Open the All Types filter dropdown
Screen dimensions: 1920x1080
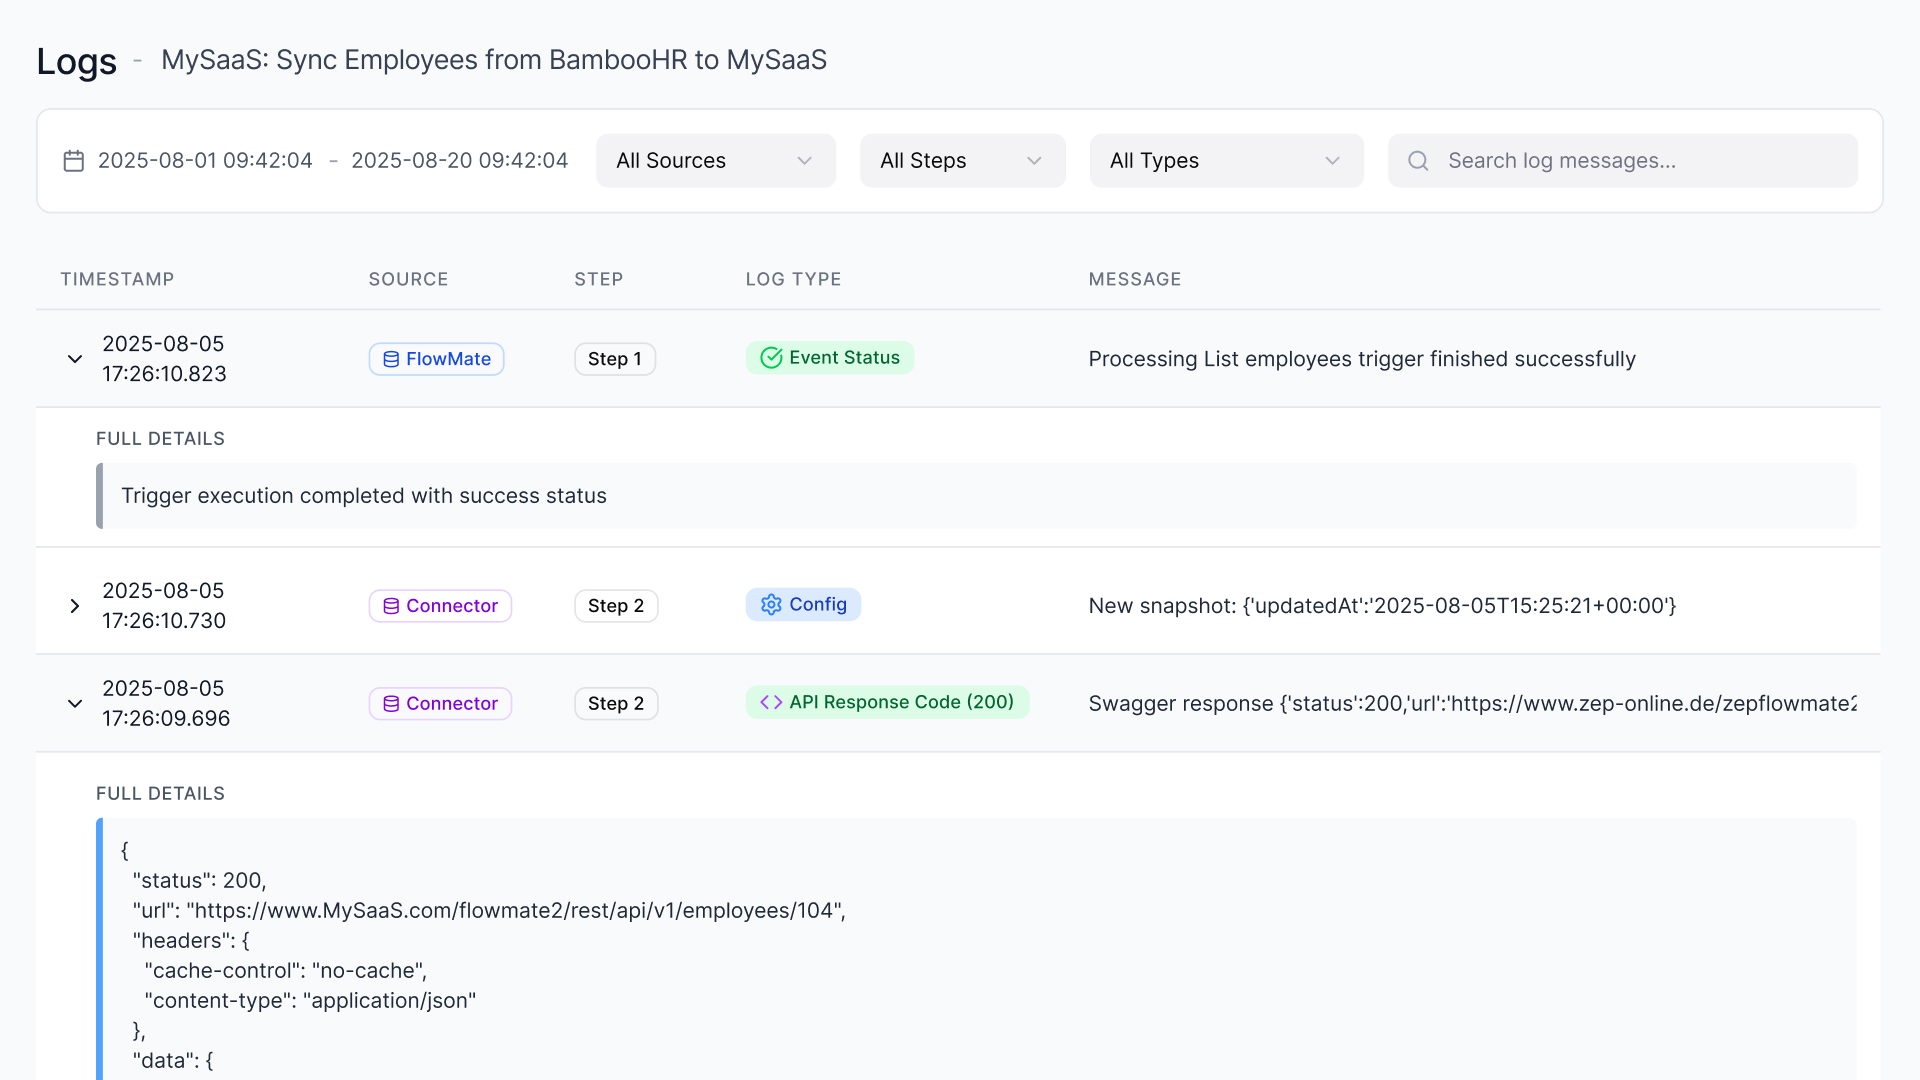click(1225, 161)
